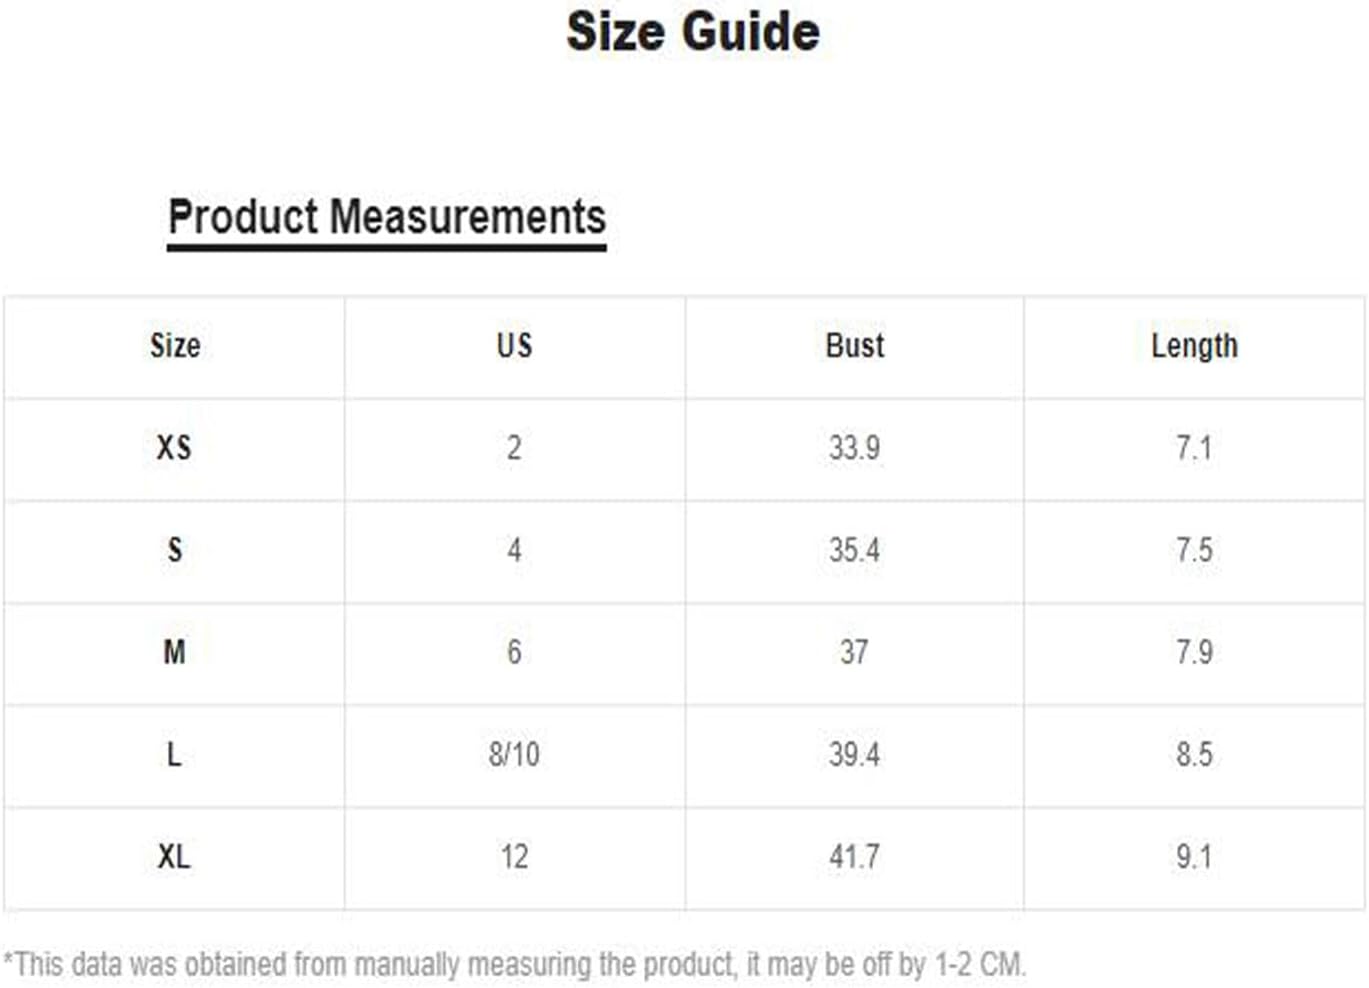Click the bust value 33.9
This screenshot has width=1369, height=988.
(x=854, y=448)
